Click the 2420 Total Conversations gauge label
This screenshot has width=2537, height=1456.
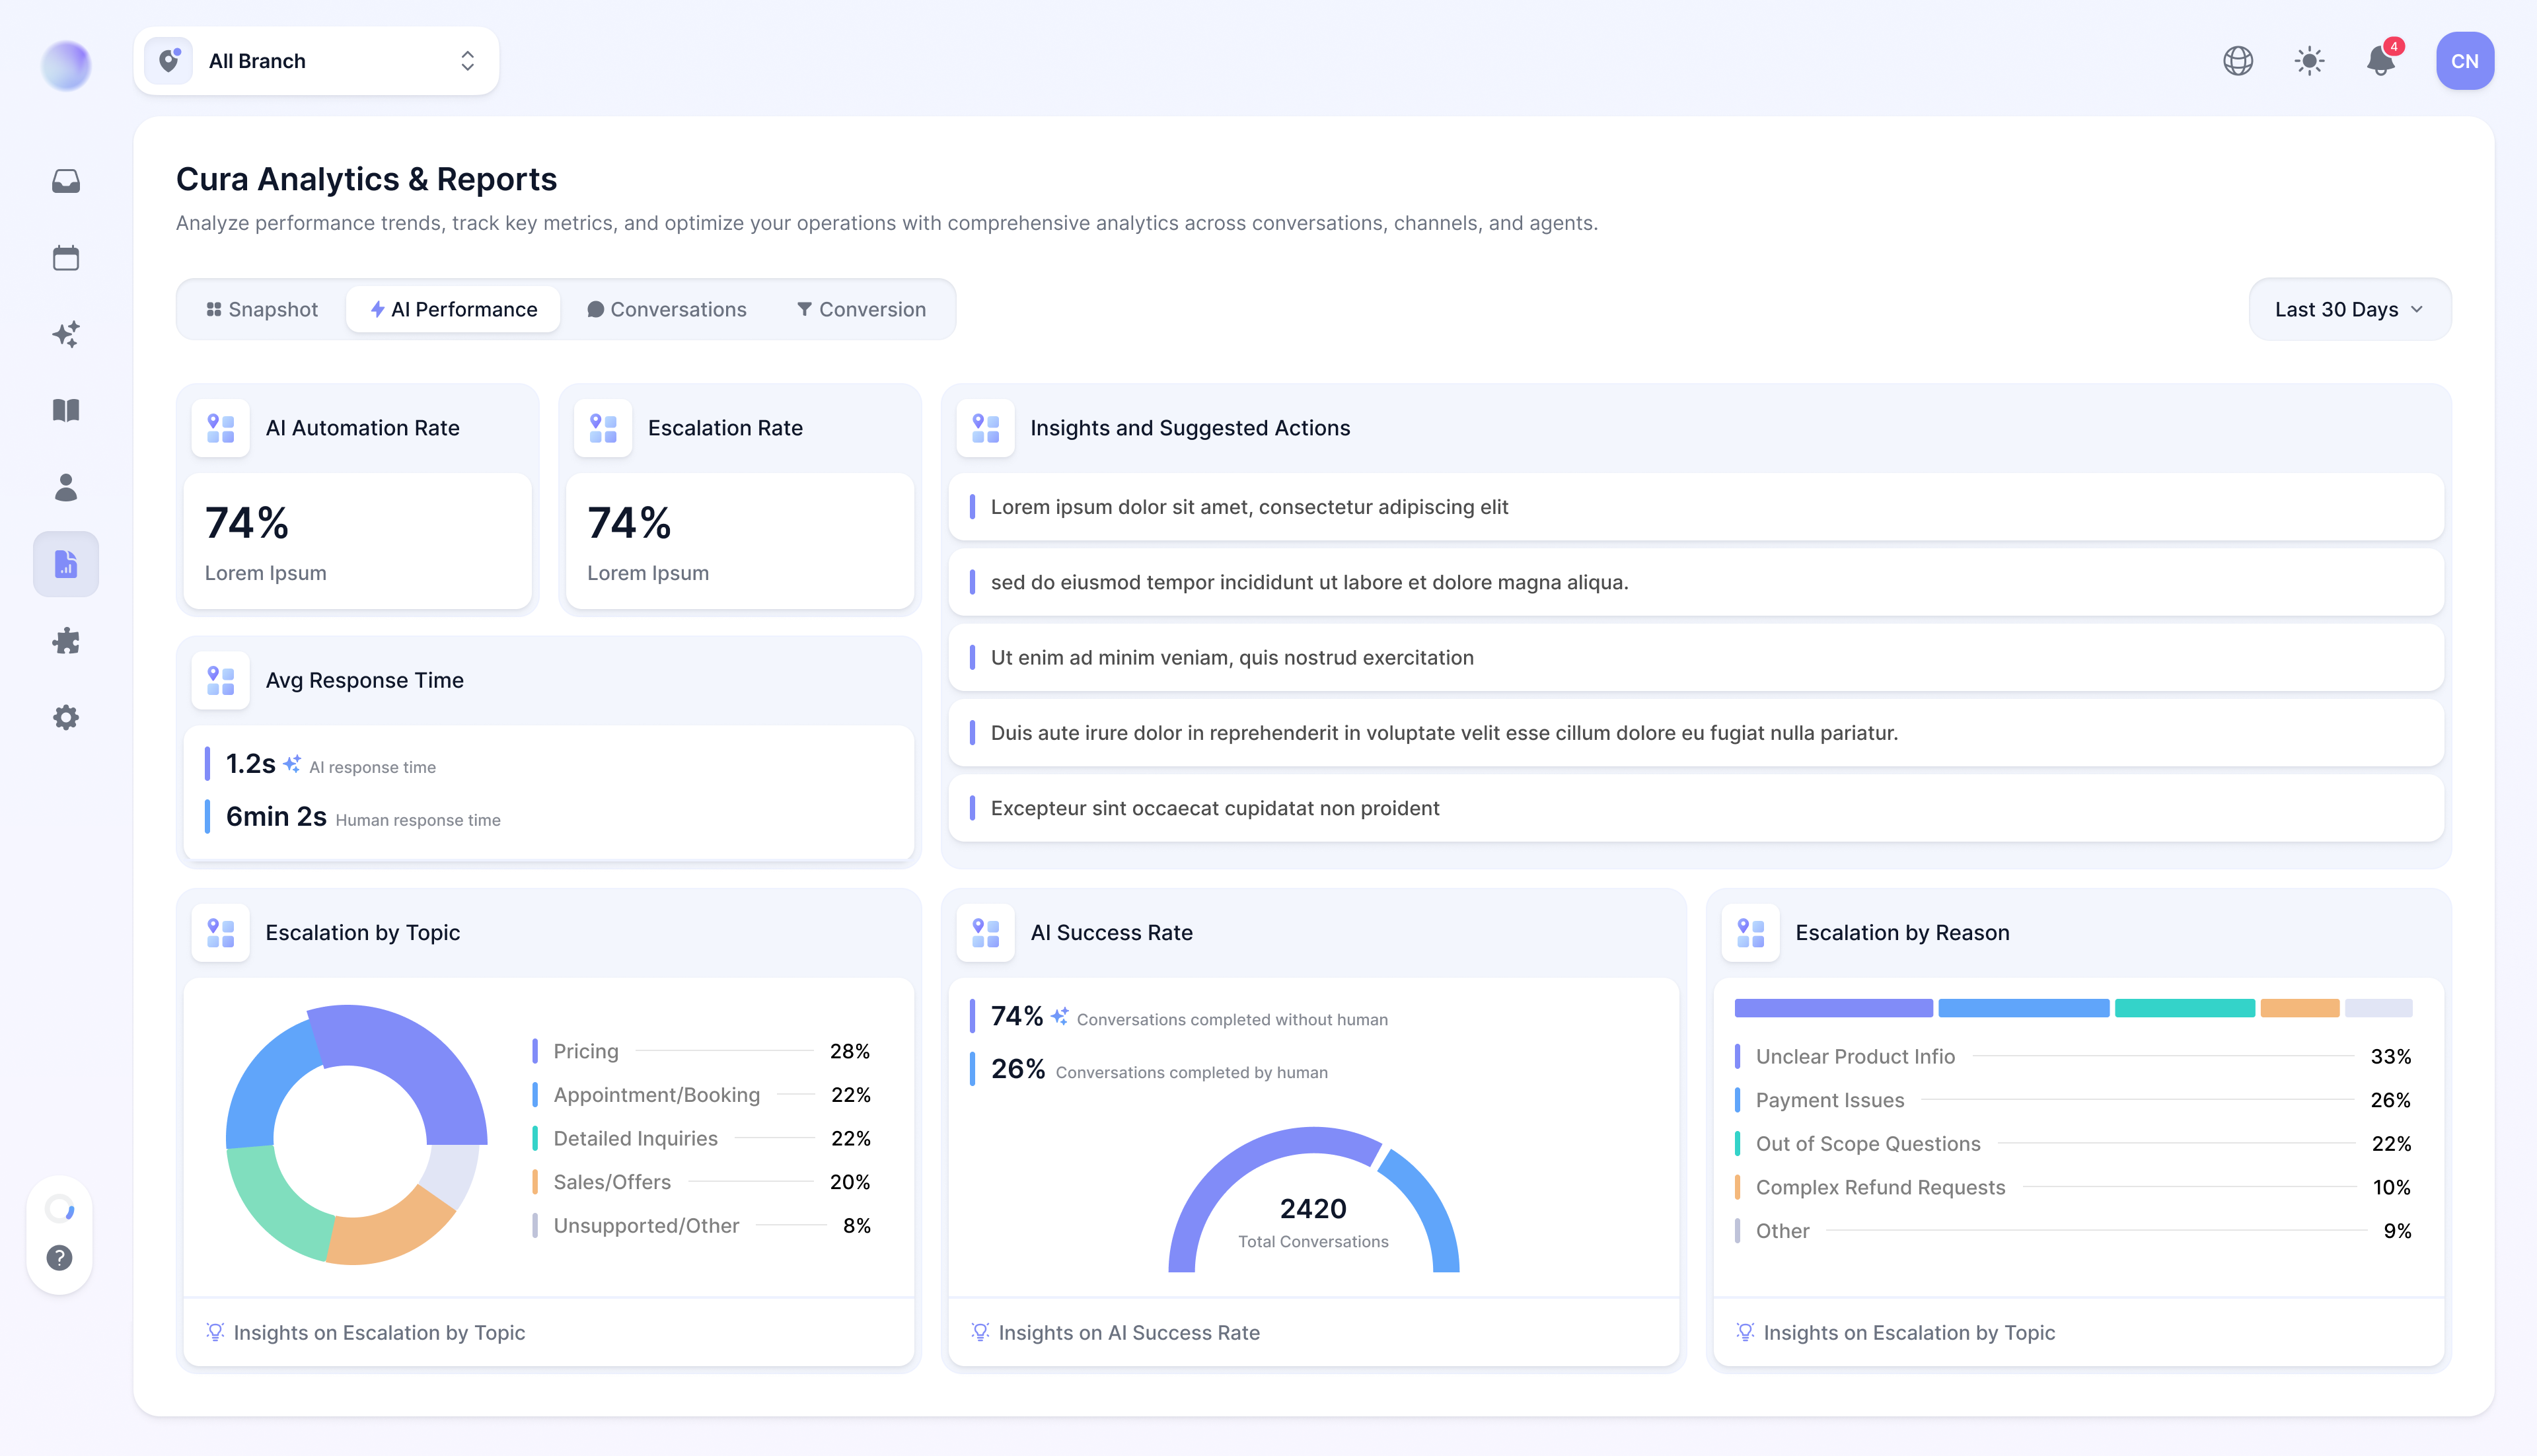[1313, 1222]
